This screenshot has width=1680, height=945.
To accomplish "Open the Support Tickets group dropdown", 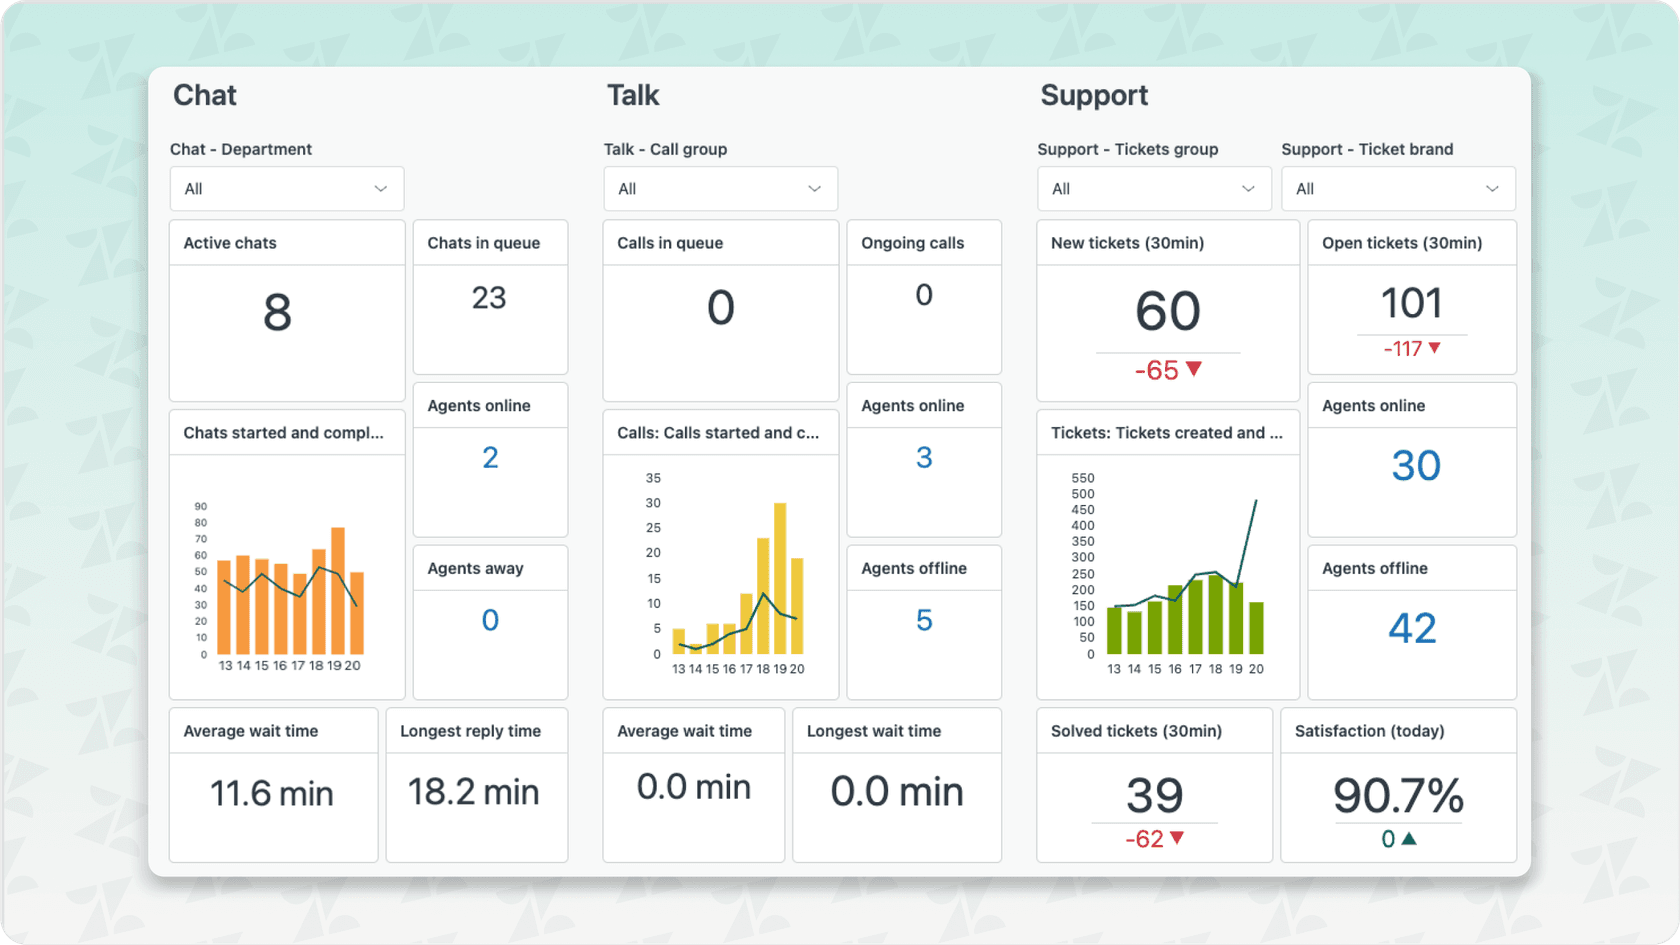I will point(1153,188).
